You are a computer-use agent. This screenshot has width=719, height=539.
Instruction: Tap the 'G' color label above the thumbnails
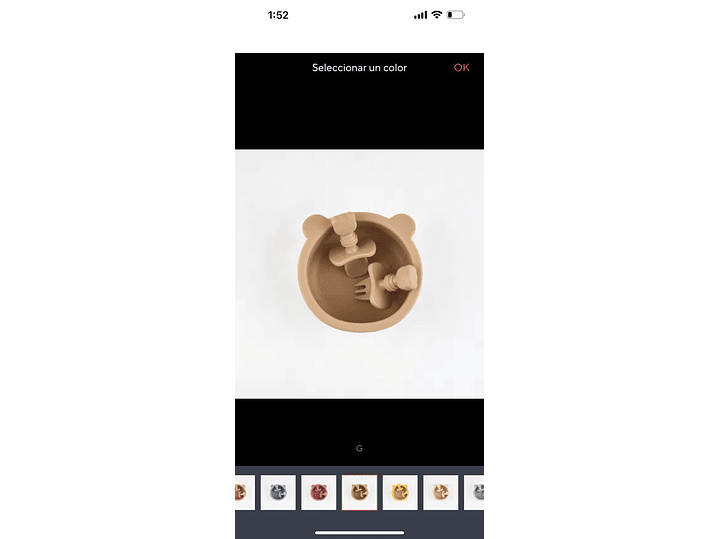(x=359, y=448)
